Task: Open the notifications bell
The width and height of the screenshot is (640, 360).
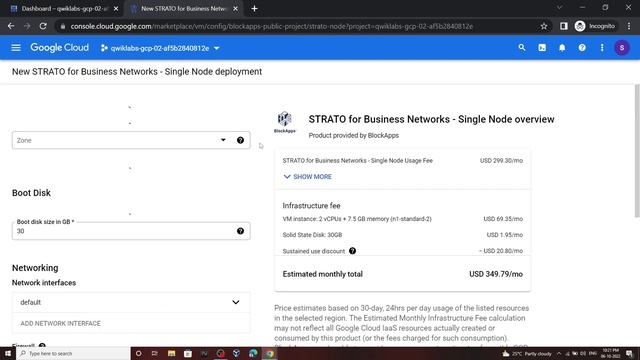Action: [x=562, y=48]
